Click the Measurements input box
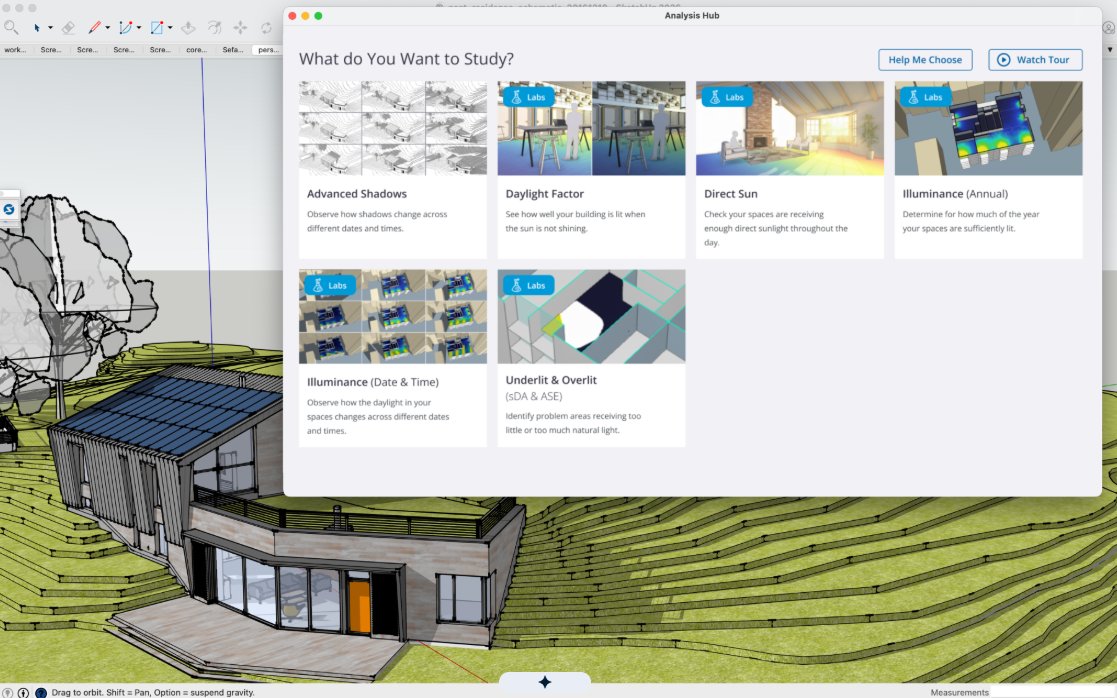This screenshot has width=1117, height=698. pyautogui.click(x=1053, y=692)
